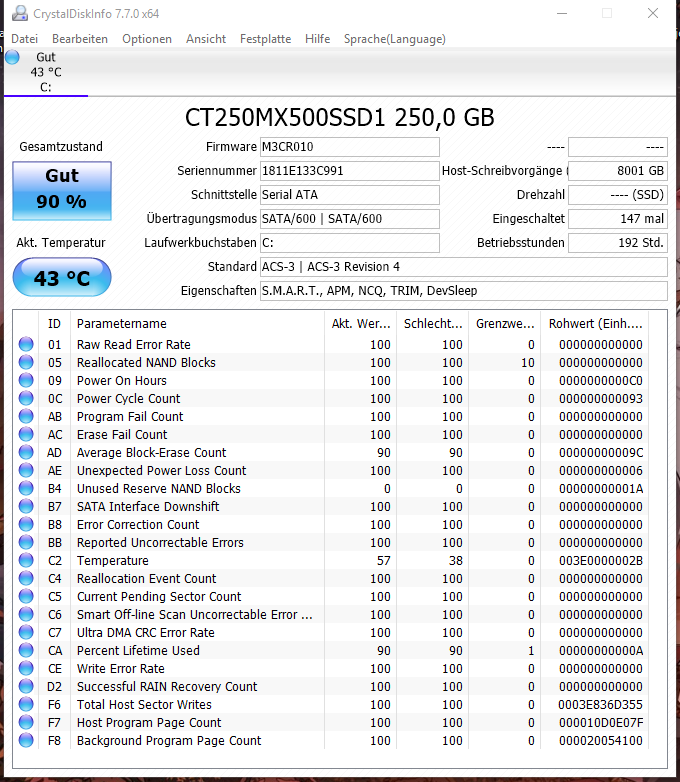Open the Ansicht menu
The height and width of the screenshot is (782, 680).
(x=206, y=39)
